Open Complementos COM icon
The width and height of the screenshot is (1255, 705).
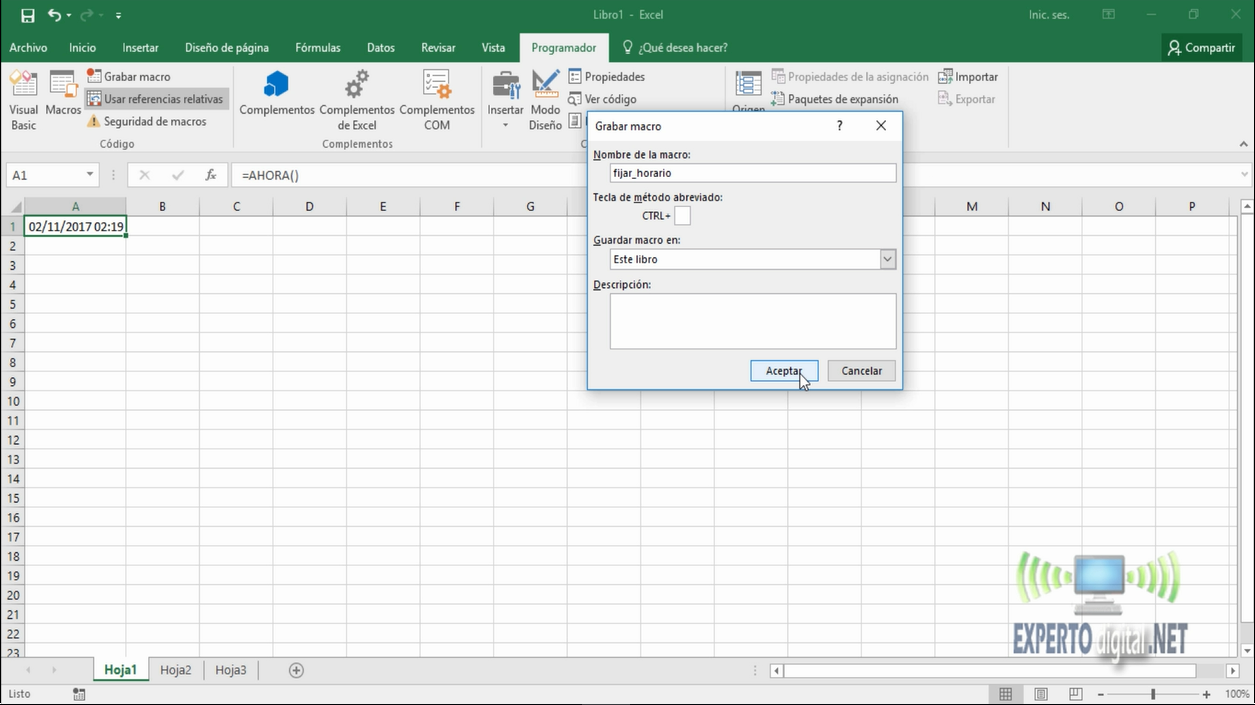coord(437,86)
